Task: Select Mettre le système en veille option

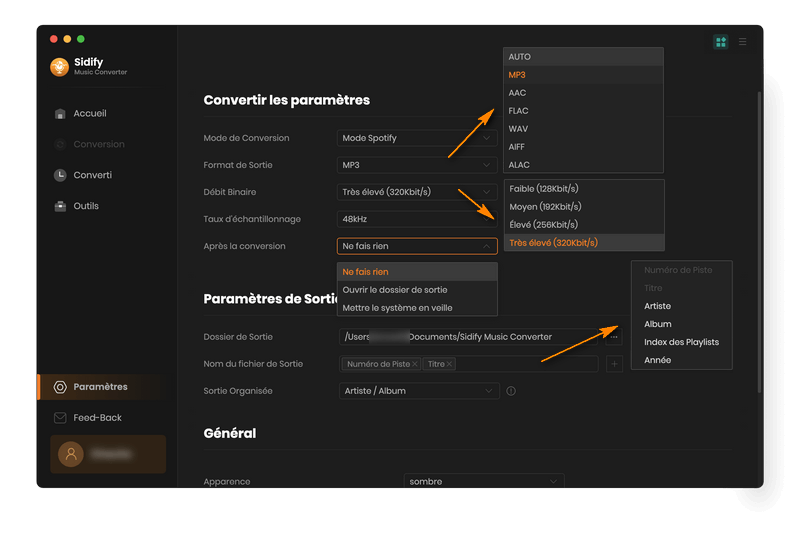Action: click(397, 308)
